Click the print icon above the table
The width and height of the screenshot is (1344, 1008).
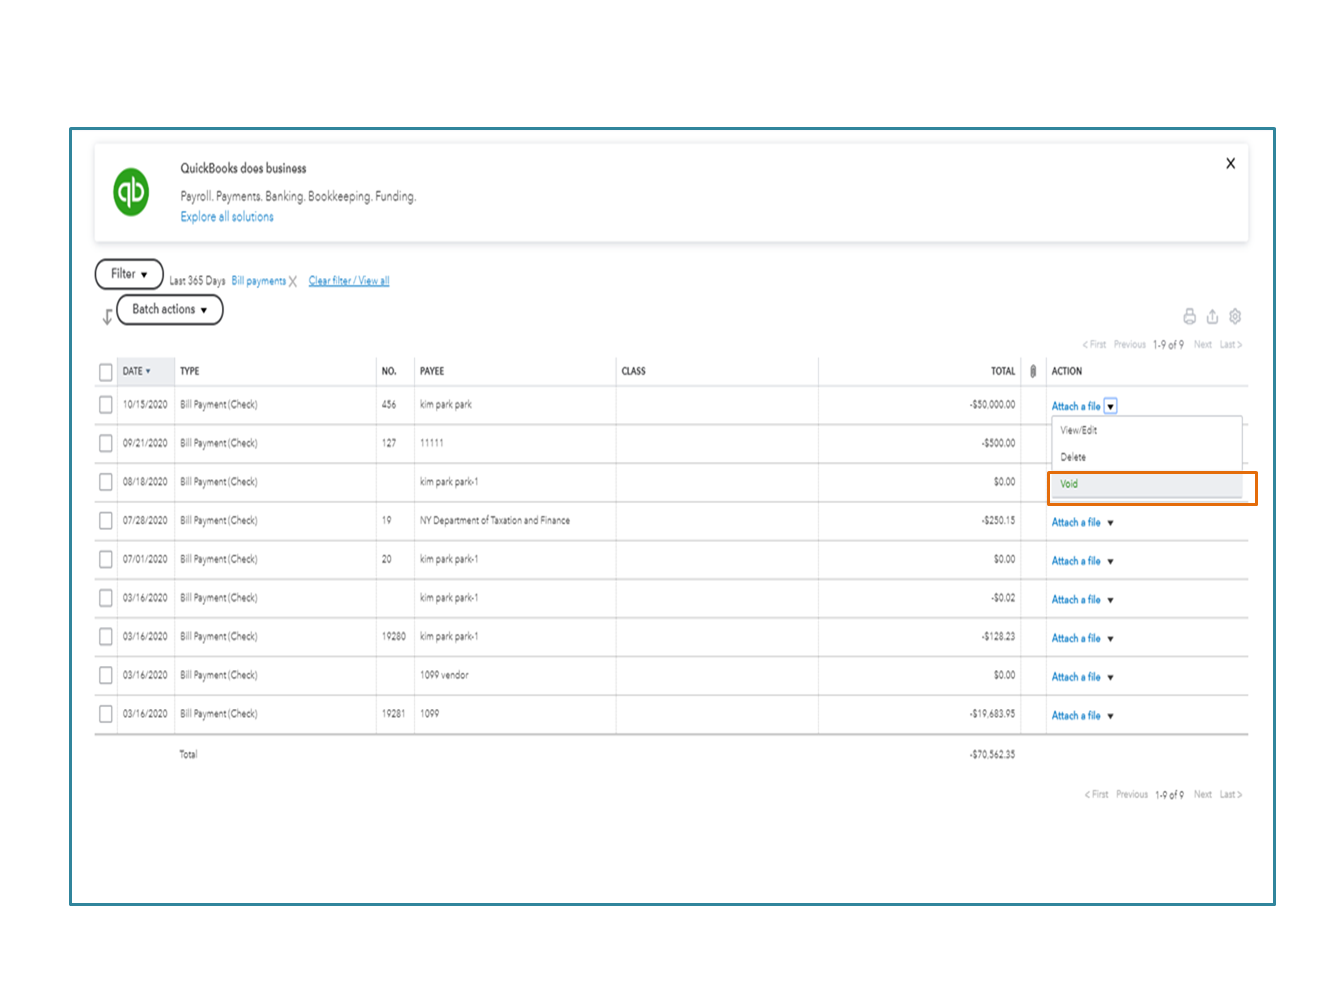pos(1189,317)
